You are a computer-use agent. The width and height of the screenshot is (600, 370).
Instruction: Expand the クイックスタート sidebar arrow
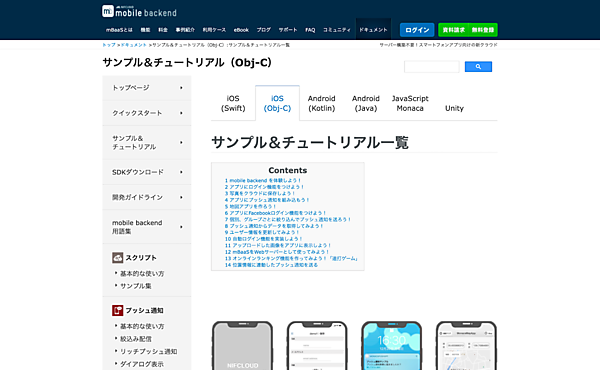[181, 113]
